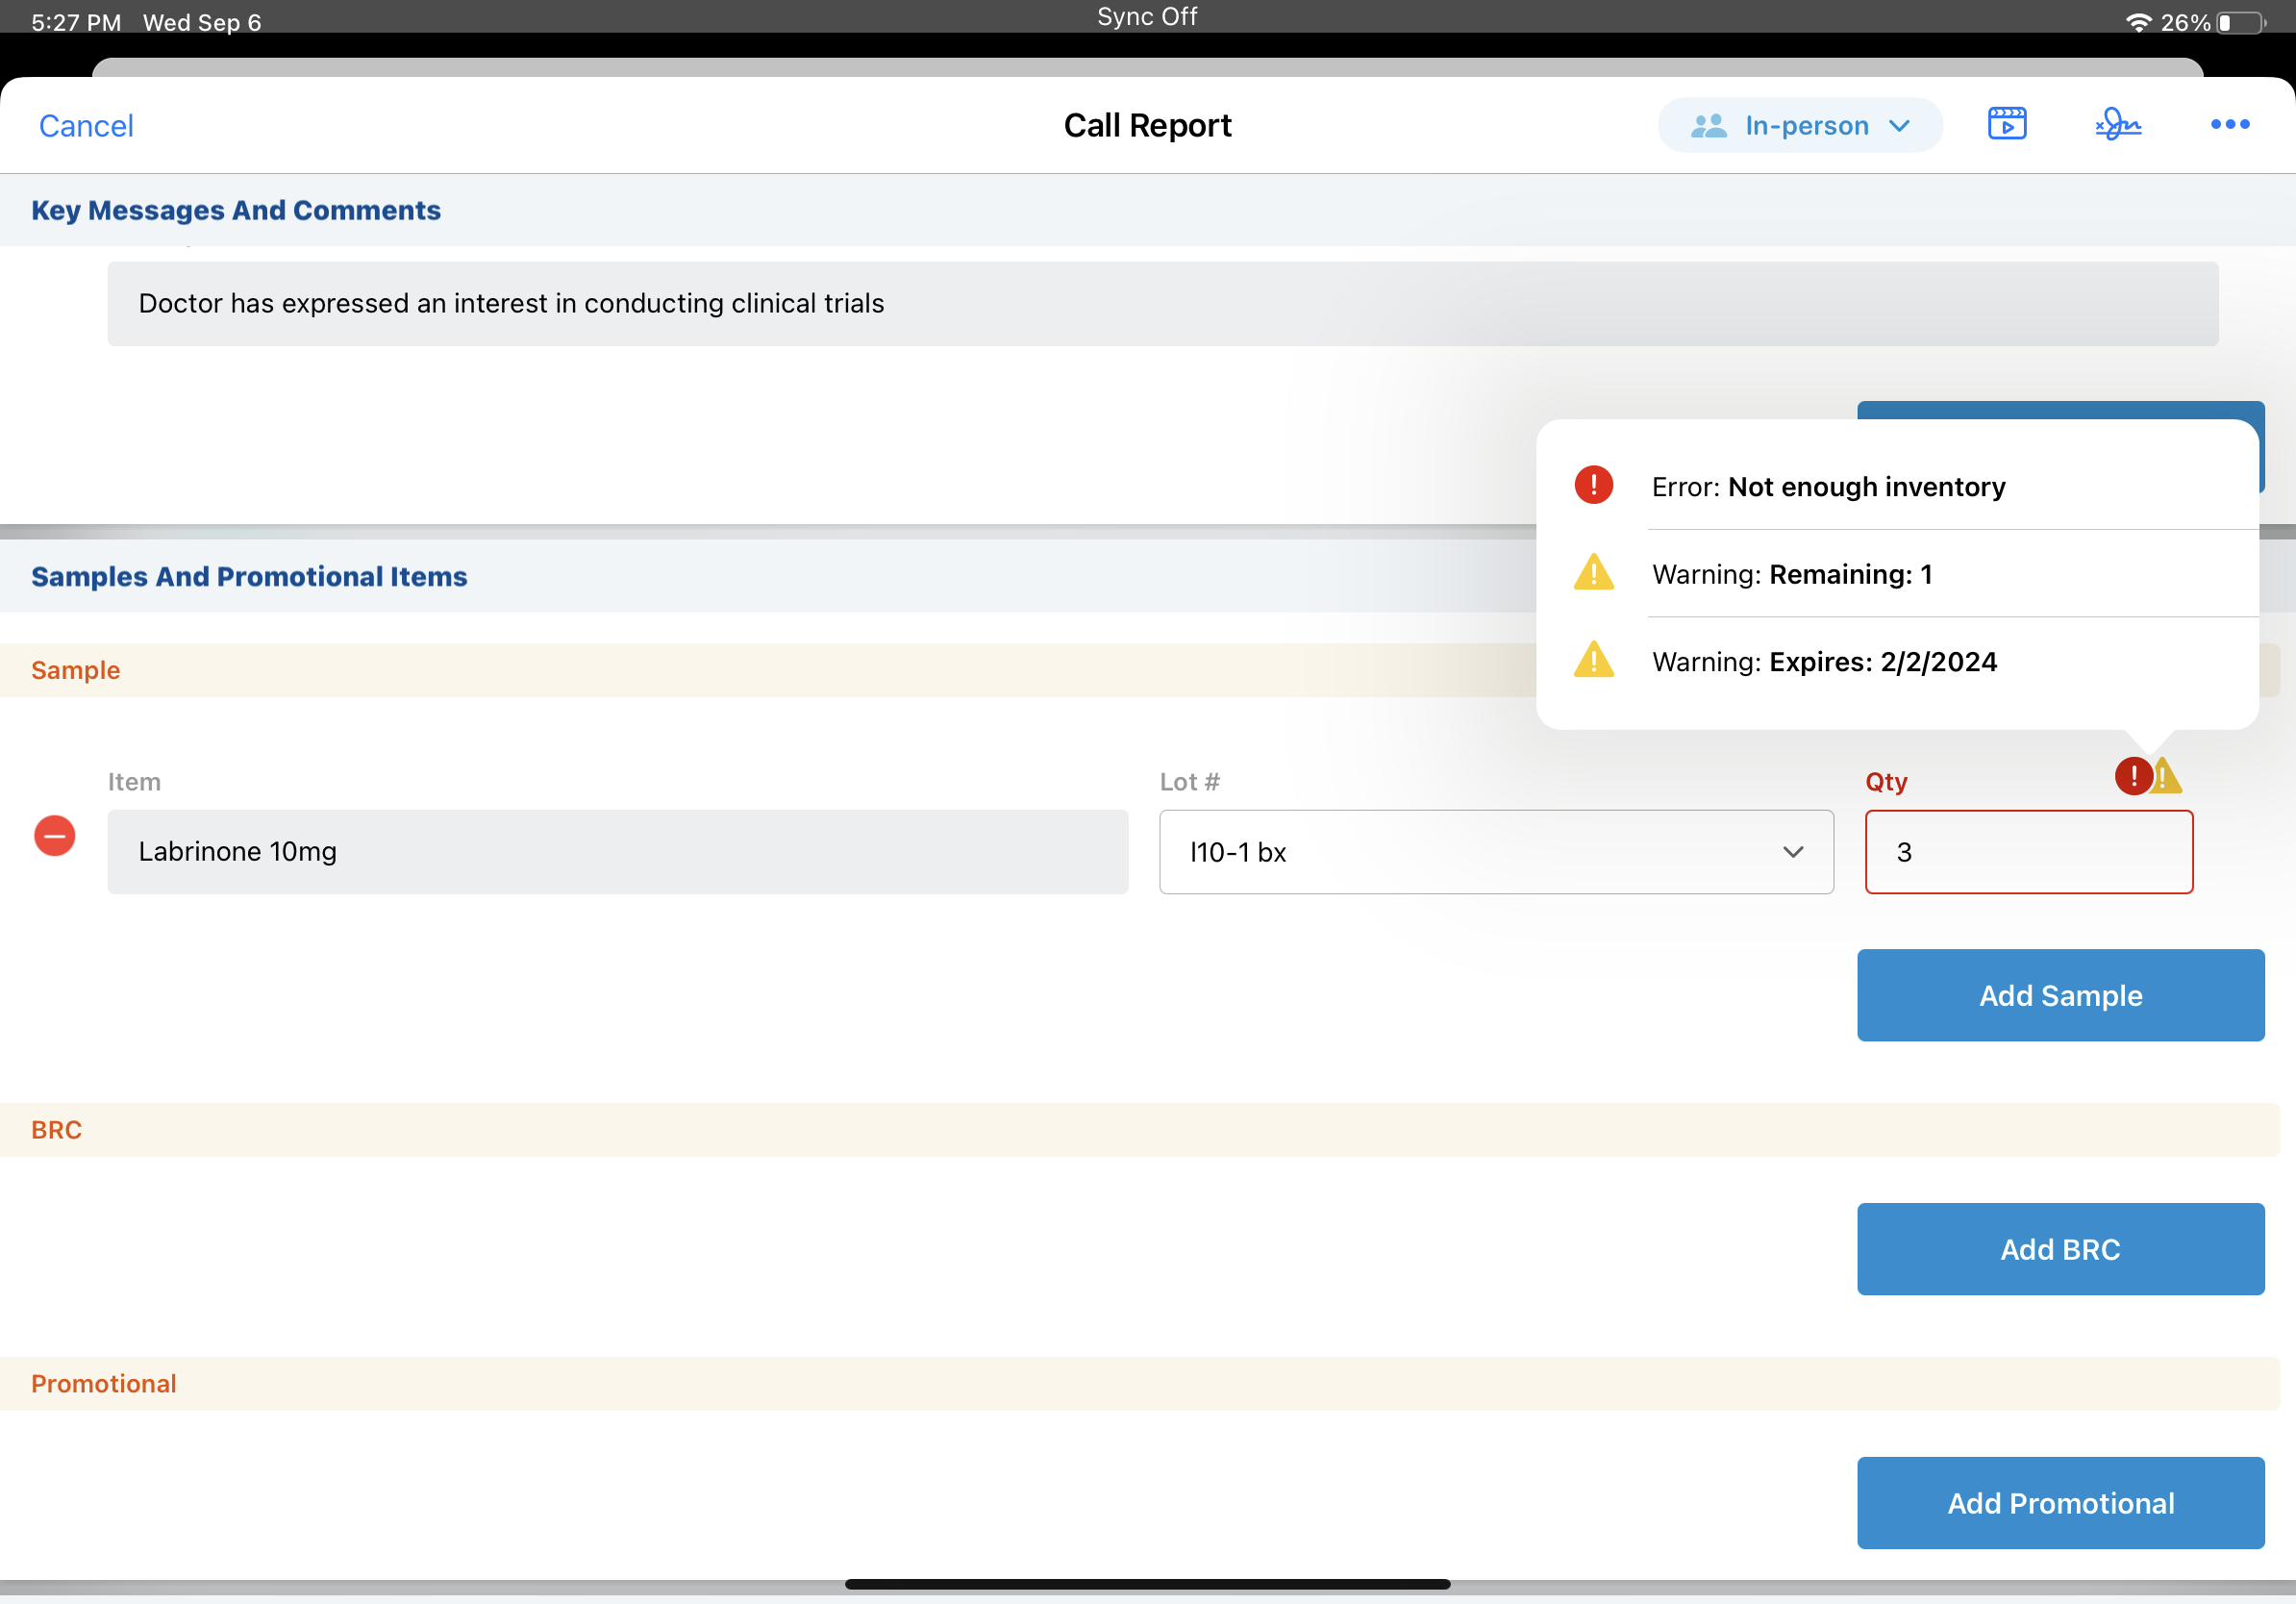The height and width of the screenshot is (1604, 2296).
Task: Open the In-person call type dropdown
Action: 1799,125
